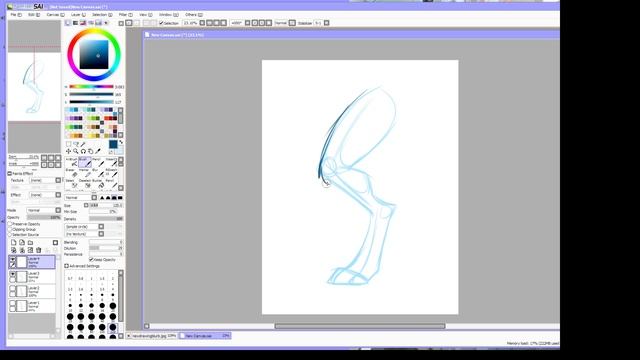Toggle visibility of Layer4
The height and width of the screenshot is (360, 640).
point(13,259)
